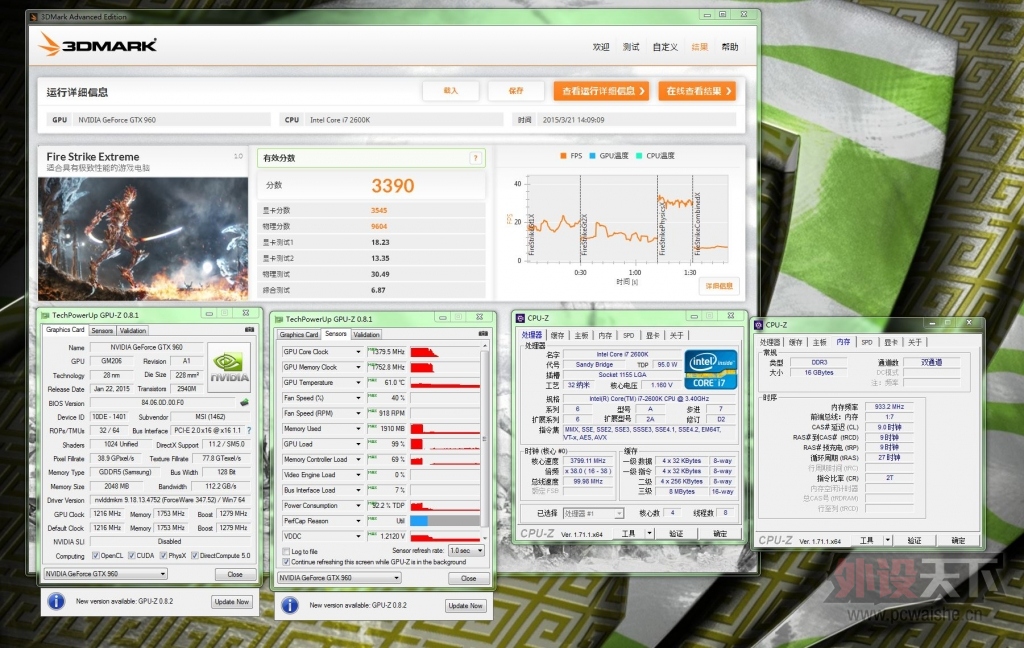
Task: Click the score help question mark icon
Action: click(x=475, y=158)
